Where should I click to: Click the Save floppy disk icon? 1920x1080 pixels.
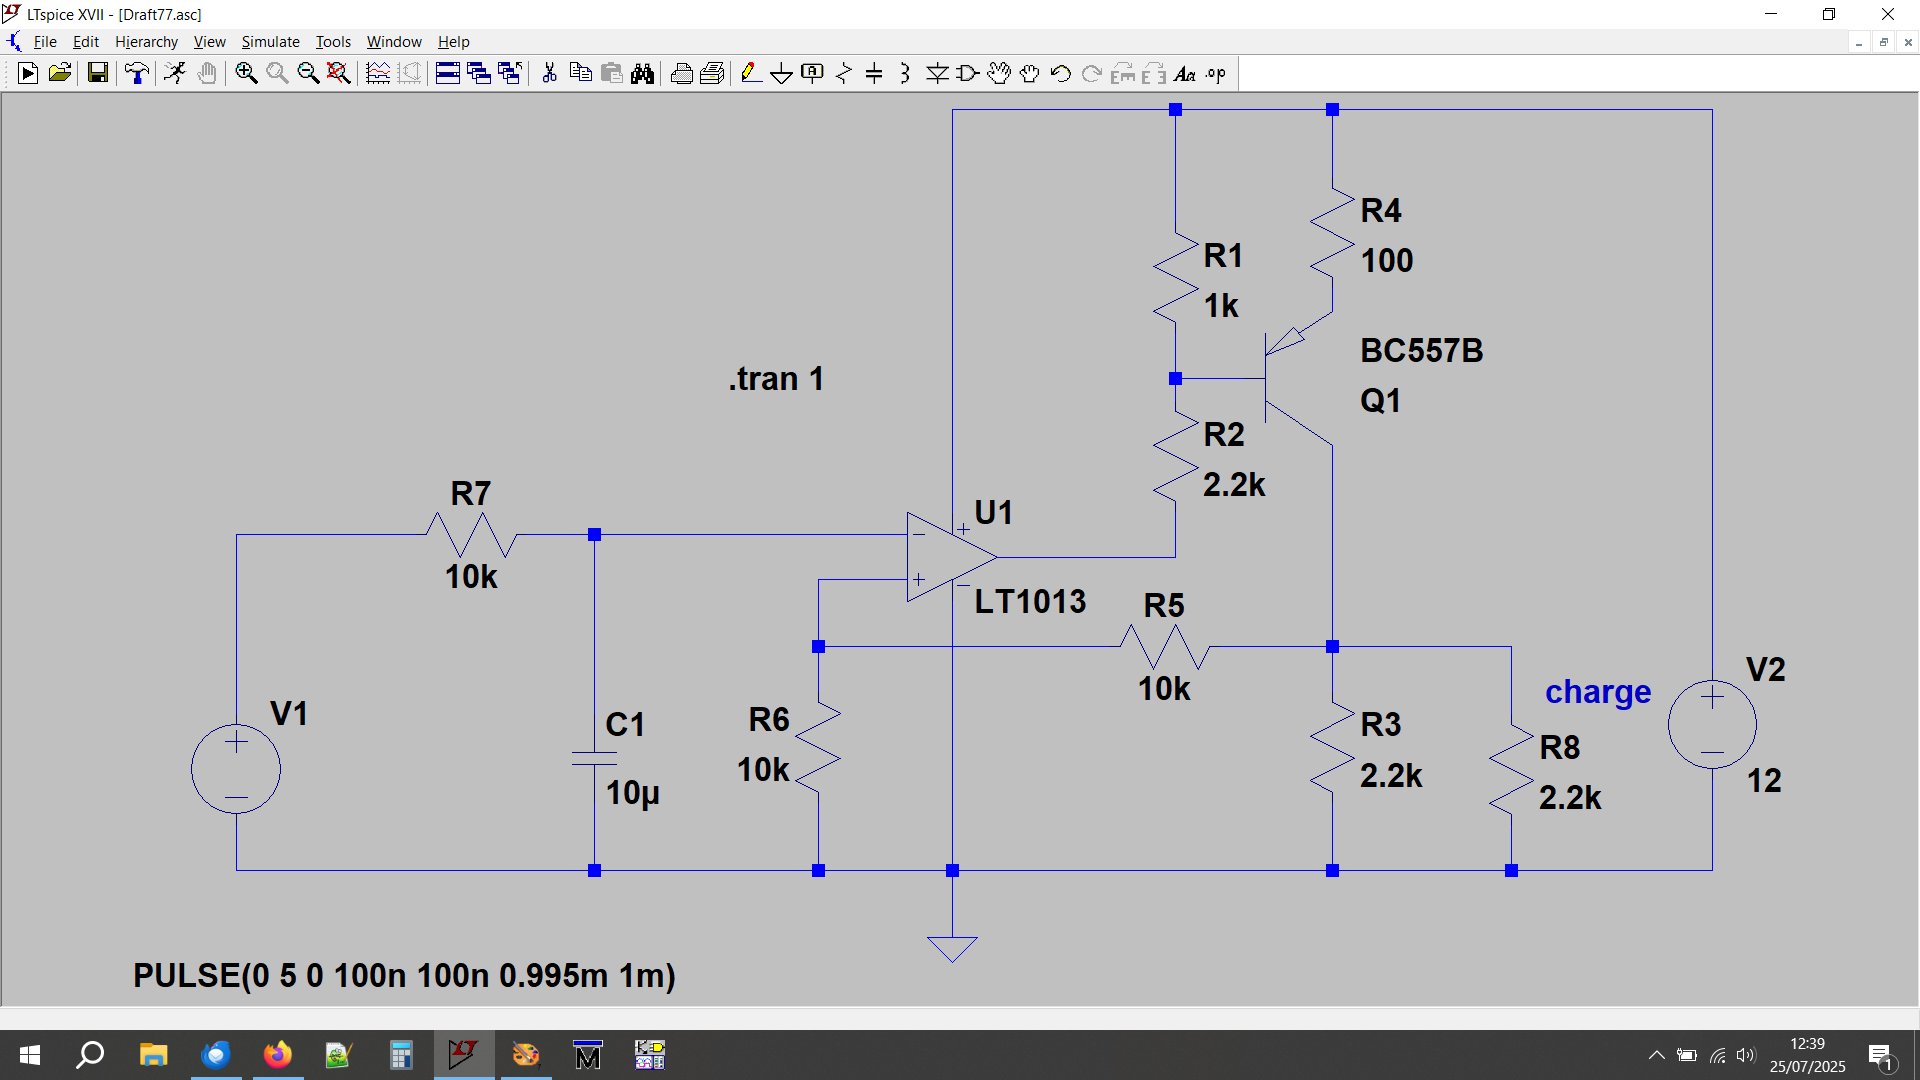97,73
